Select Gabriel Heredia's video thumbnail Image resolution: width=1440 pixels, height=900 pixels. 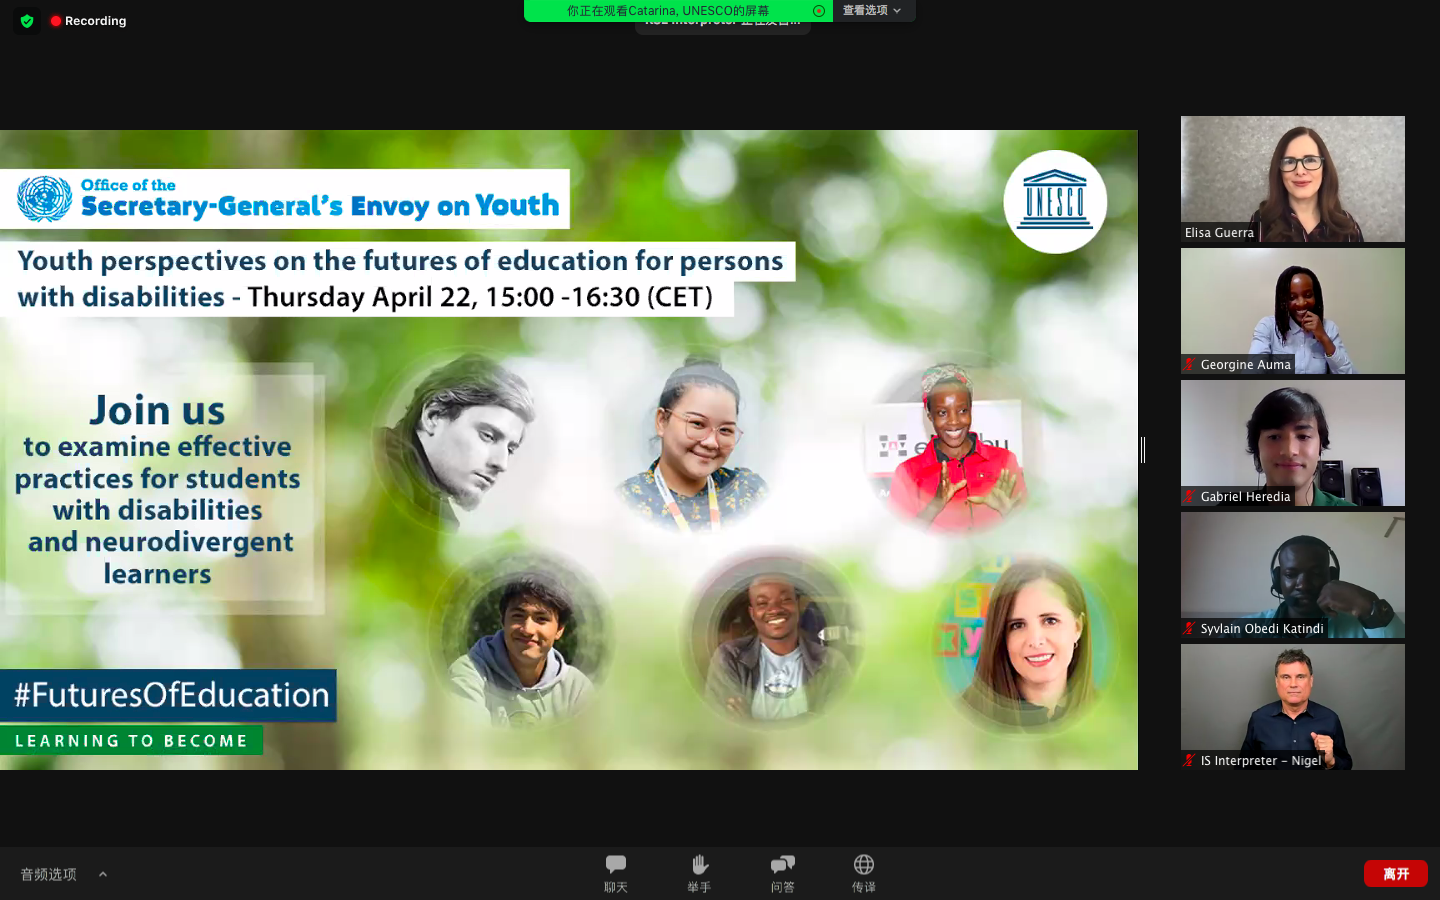(x=1293, y=443)
